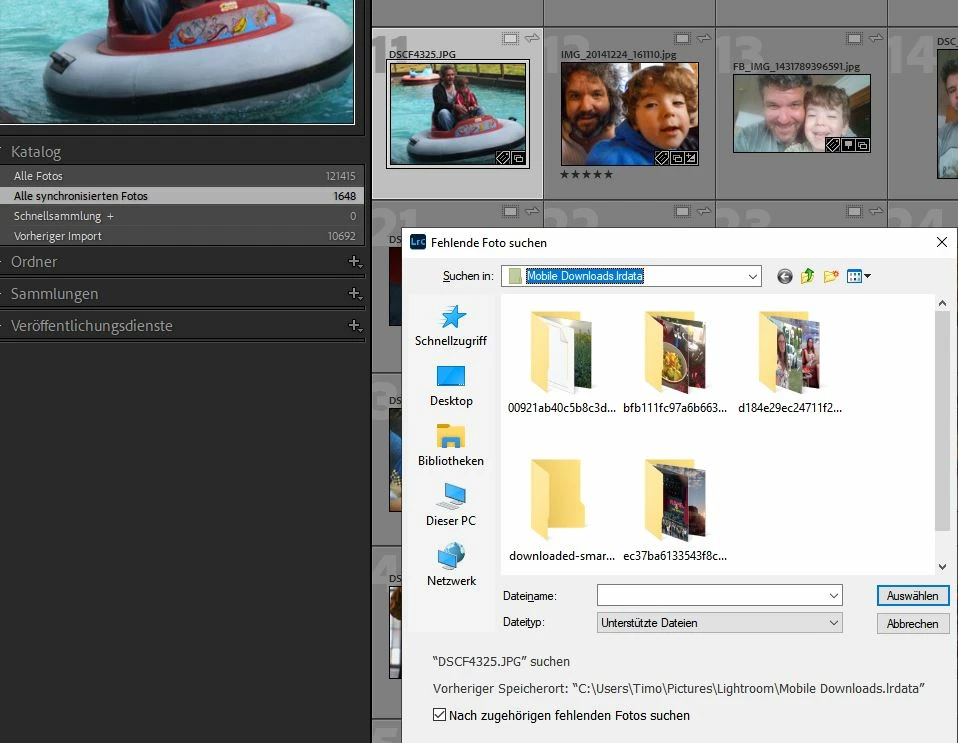Viewport: 958px width, 743px height.
Task: Click sync arrows icon above IMG_20141224_161110.jpg
Action: (704, 38)
